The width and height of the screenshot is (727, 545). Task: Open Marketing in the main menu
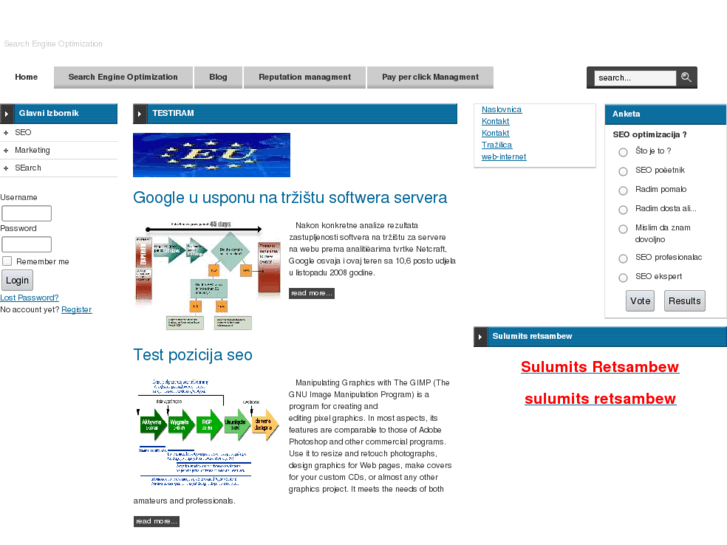[32, 150]
